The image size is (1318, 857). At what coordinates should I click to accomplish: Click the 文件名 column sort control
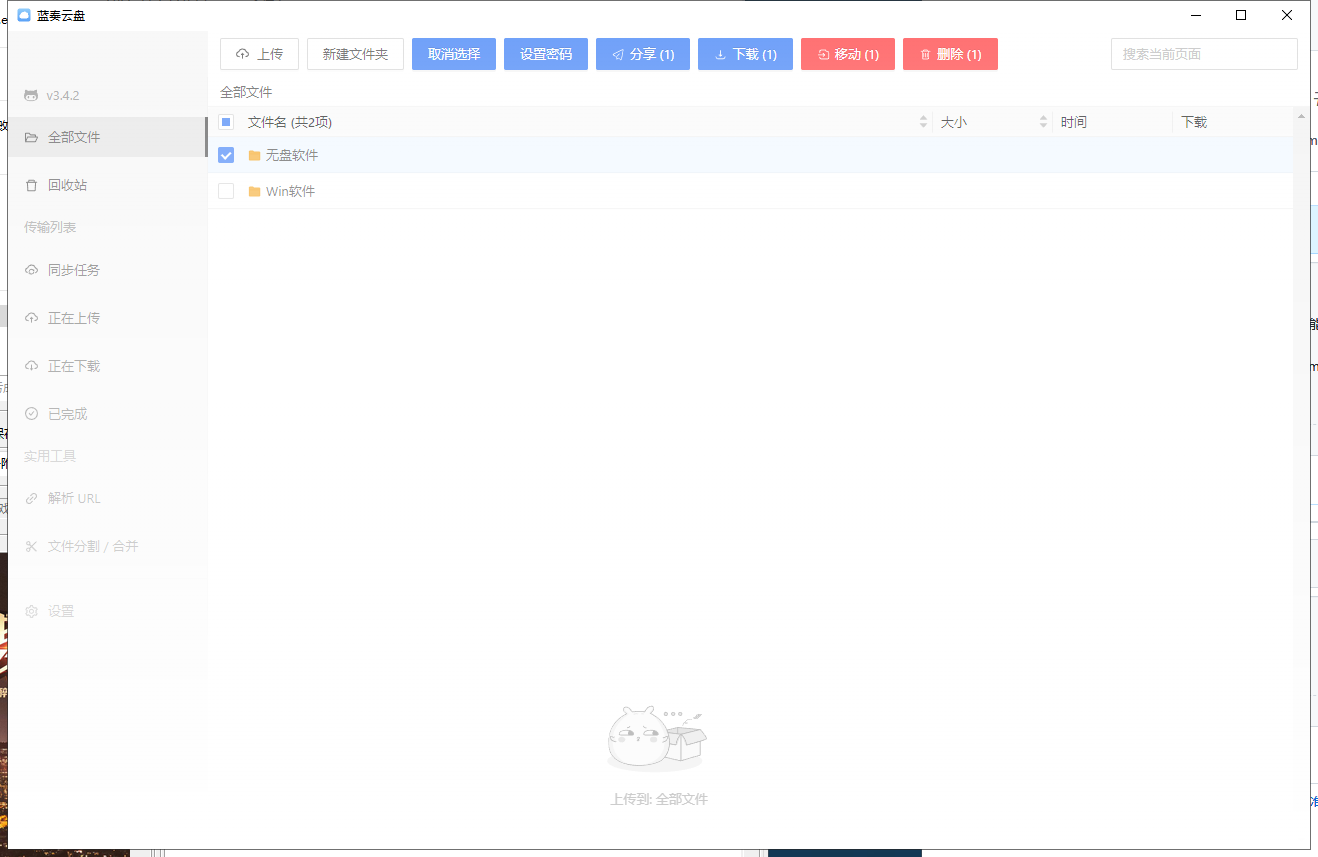[922, 121]
